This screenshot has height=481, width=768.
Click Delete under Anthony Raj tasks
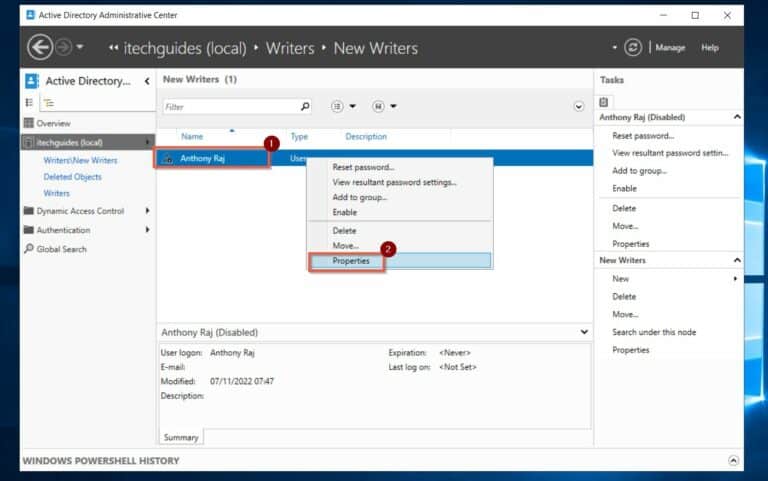[x=624, y=209]
